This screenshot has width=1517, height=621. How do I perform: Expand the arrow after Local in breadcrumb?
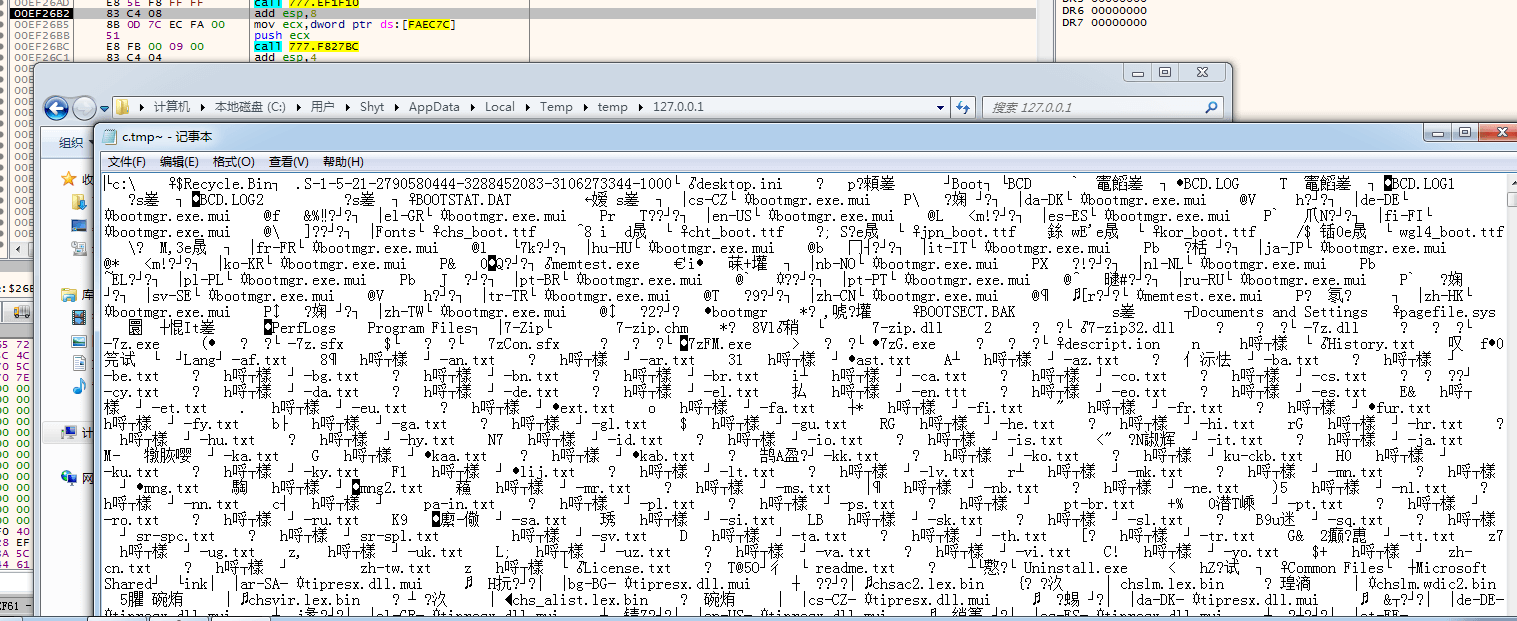(x=528, y=107)
